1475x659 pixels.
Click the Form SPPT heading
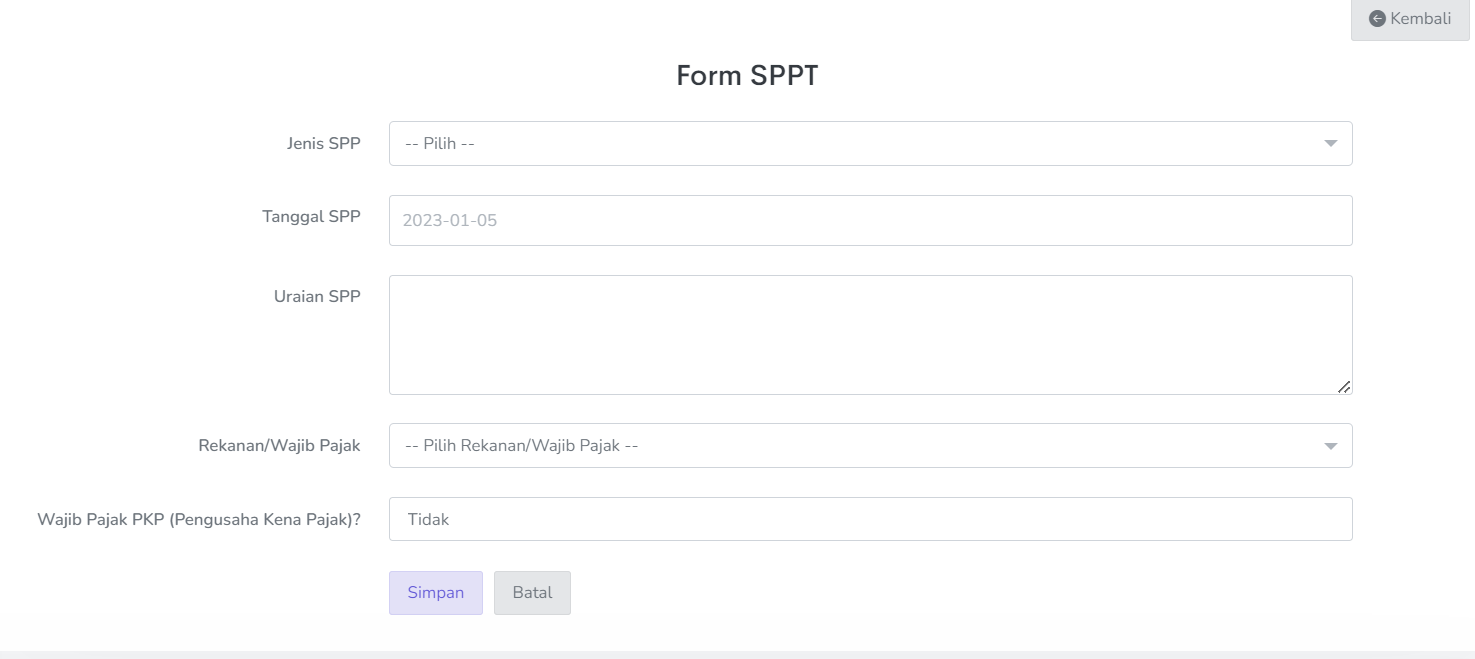coord(747,76)
